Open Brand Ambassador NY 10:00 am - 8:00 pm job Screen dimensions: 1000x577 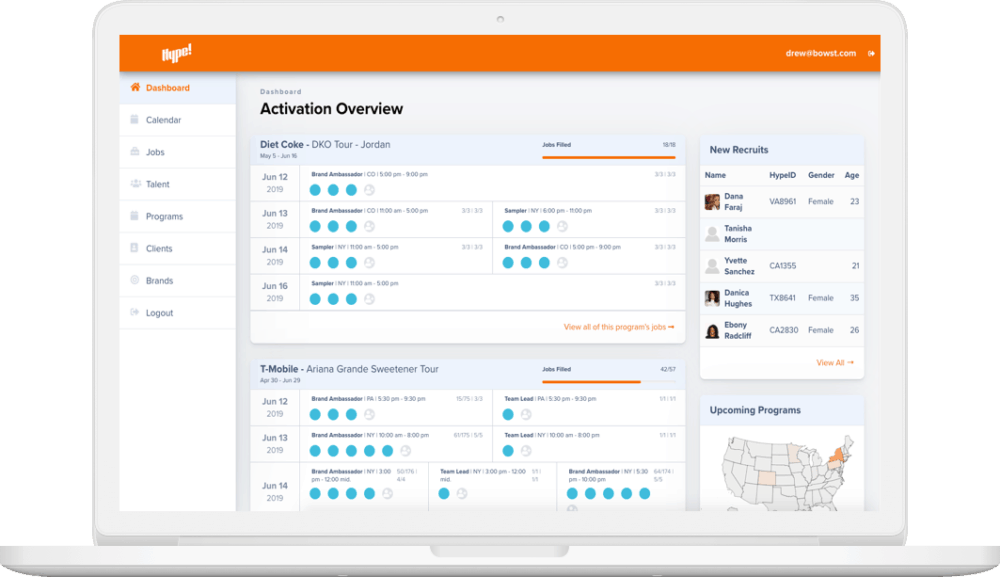[370, 435]
